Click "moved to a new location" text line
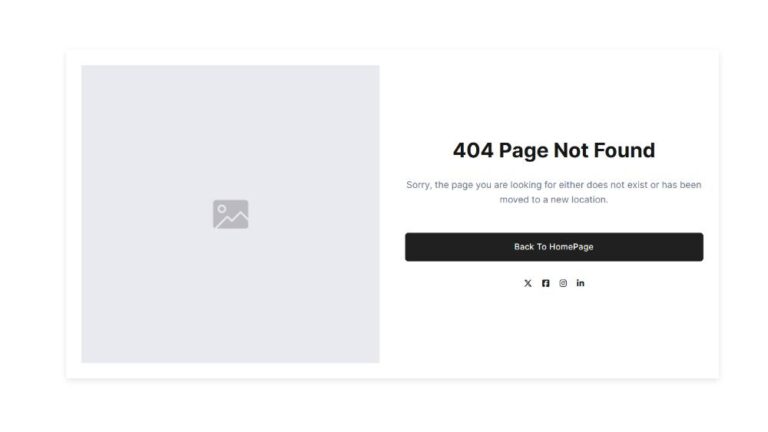 point(553,199)
